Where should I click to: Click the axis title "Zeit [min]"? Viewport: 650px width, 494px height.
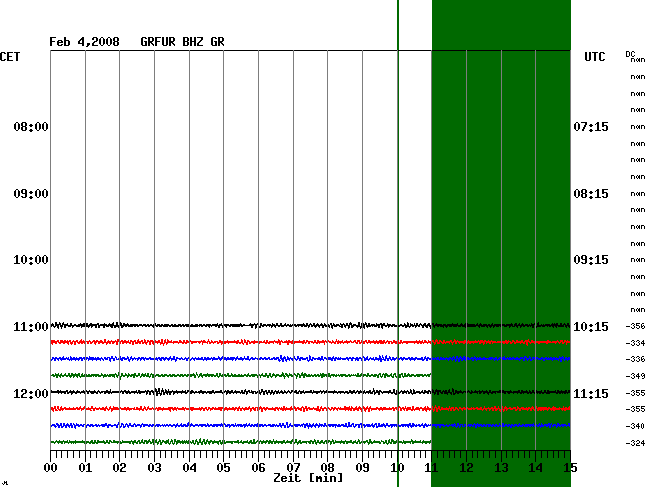click(308, 478)
